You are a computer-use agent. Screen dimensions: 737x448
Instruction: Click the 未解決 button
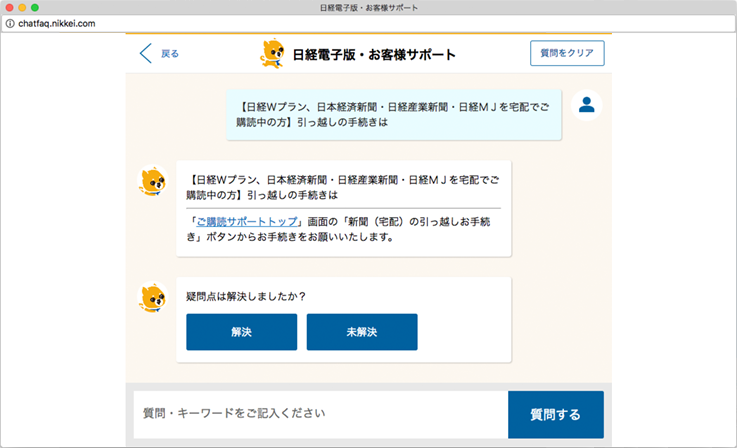point(362,332)
